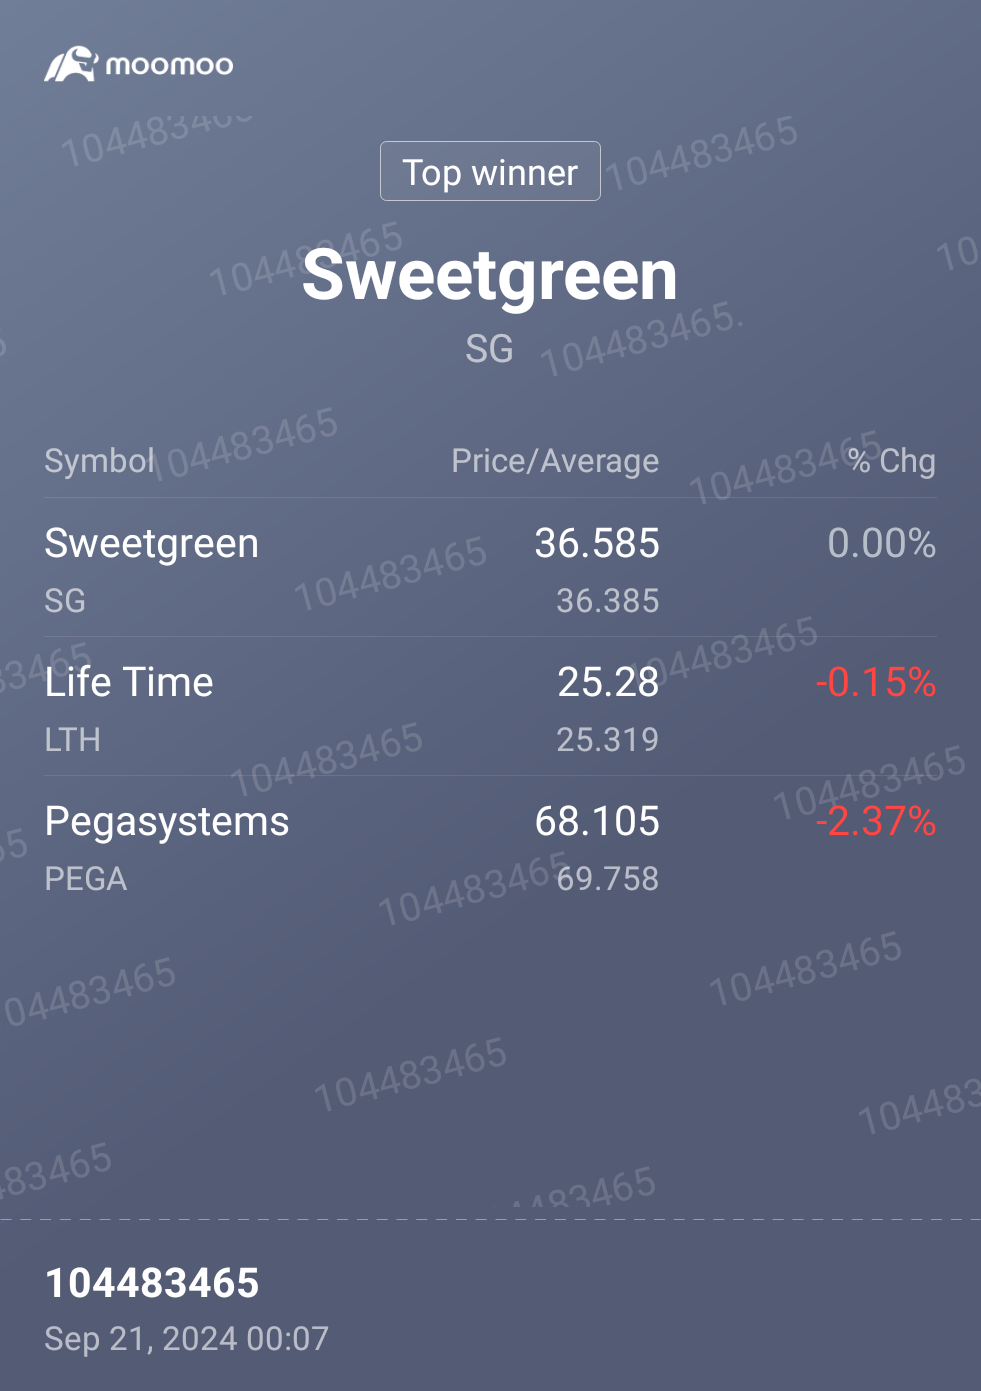Open the Sweetgreen row in the table

click(490, 568)
